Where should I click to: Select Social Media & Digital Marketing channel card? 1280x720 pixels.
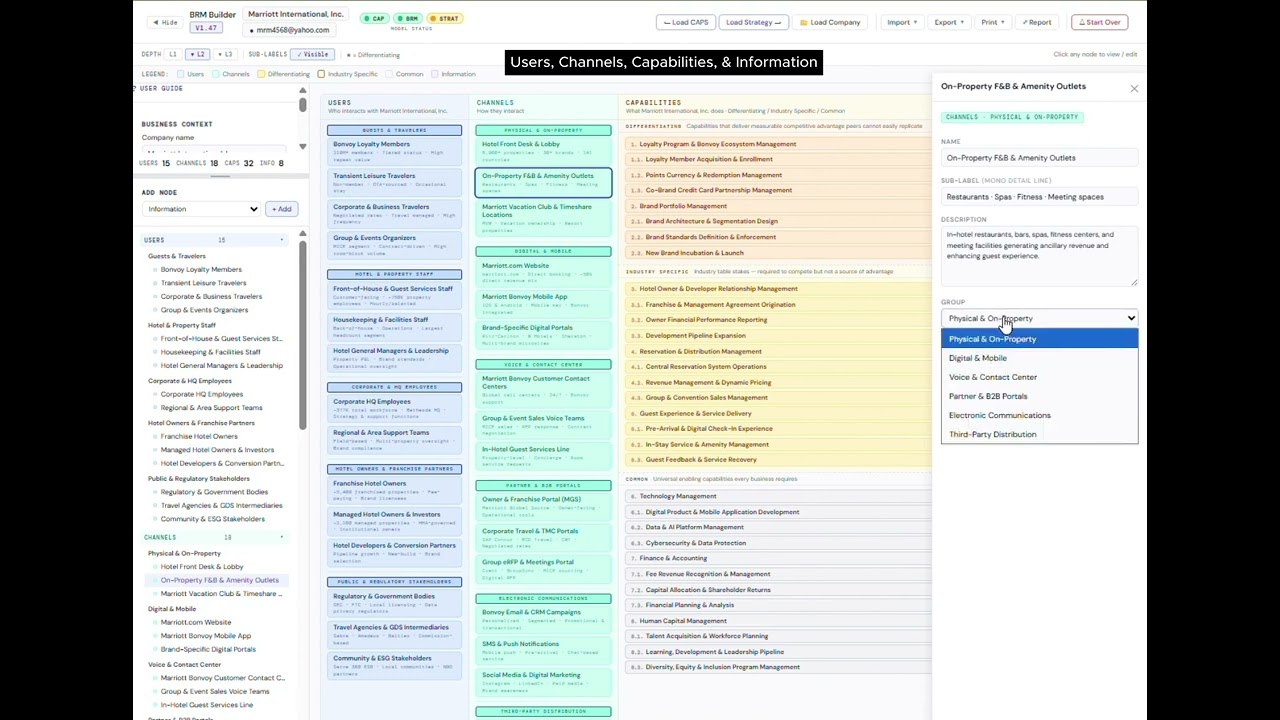(543, 682)
